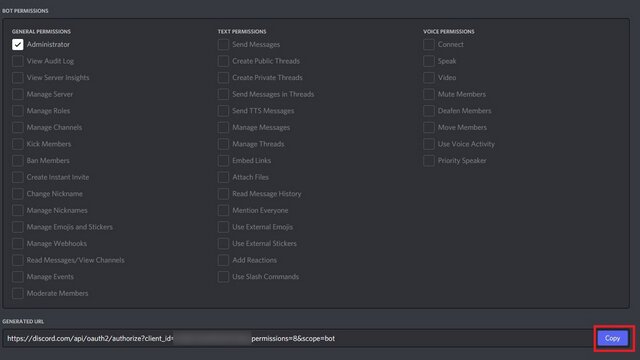Check the Send Messages permission
The image size is (640, 360).
point(223,44)
